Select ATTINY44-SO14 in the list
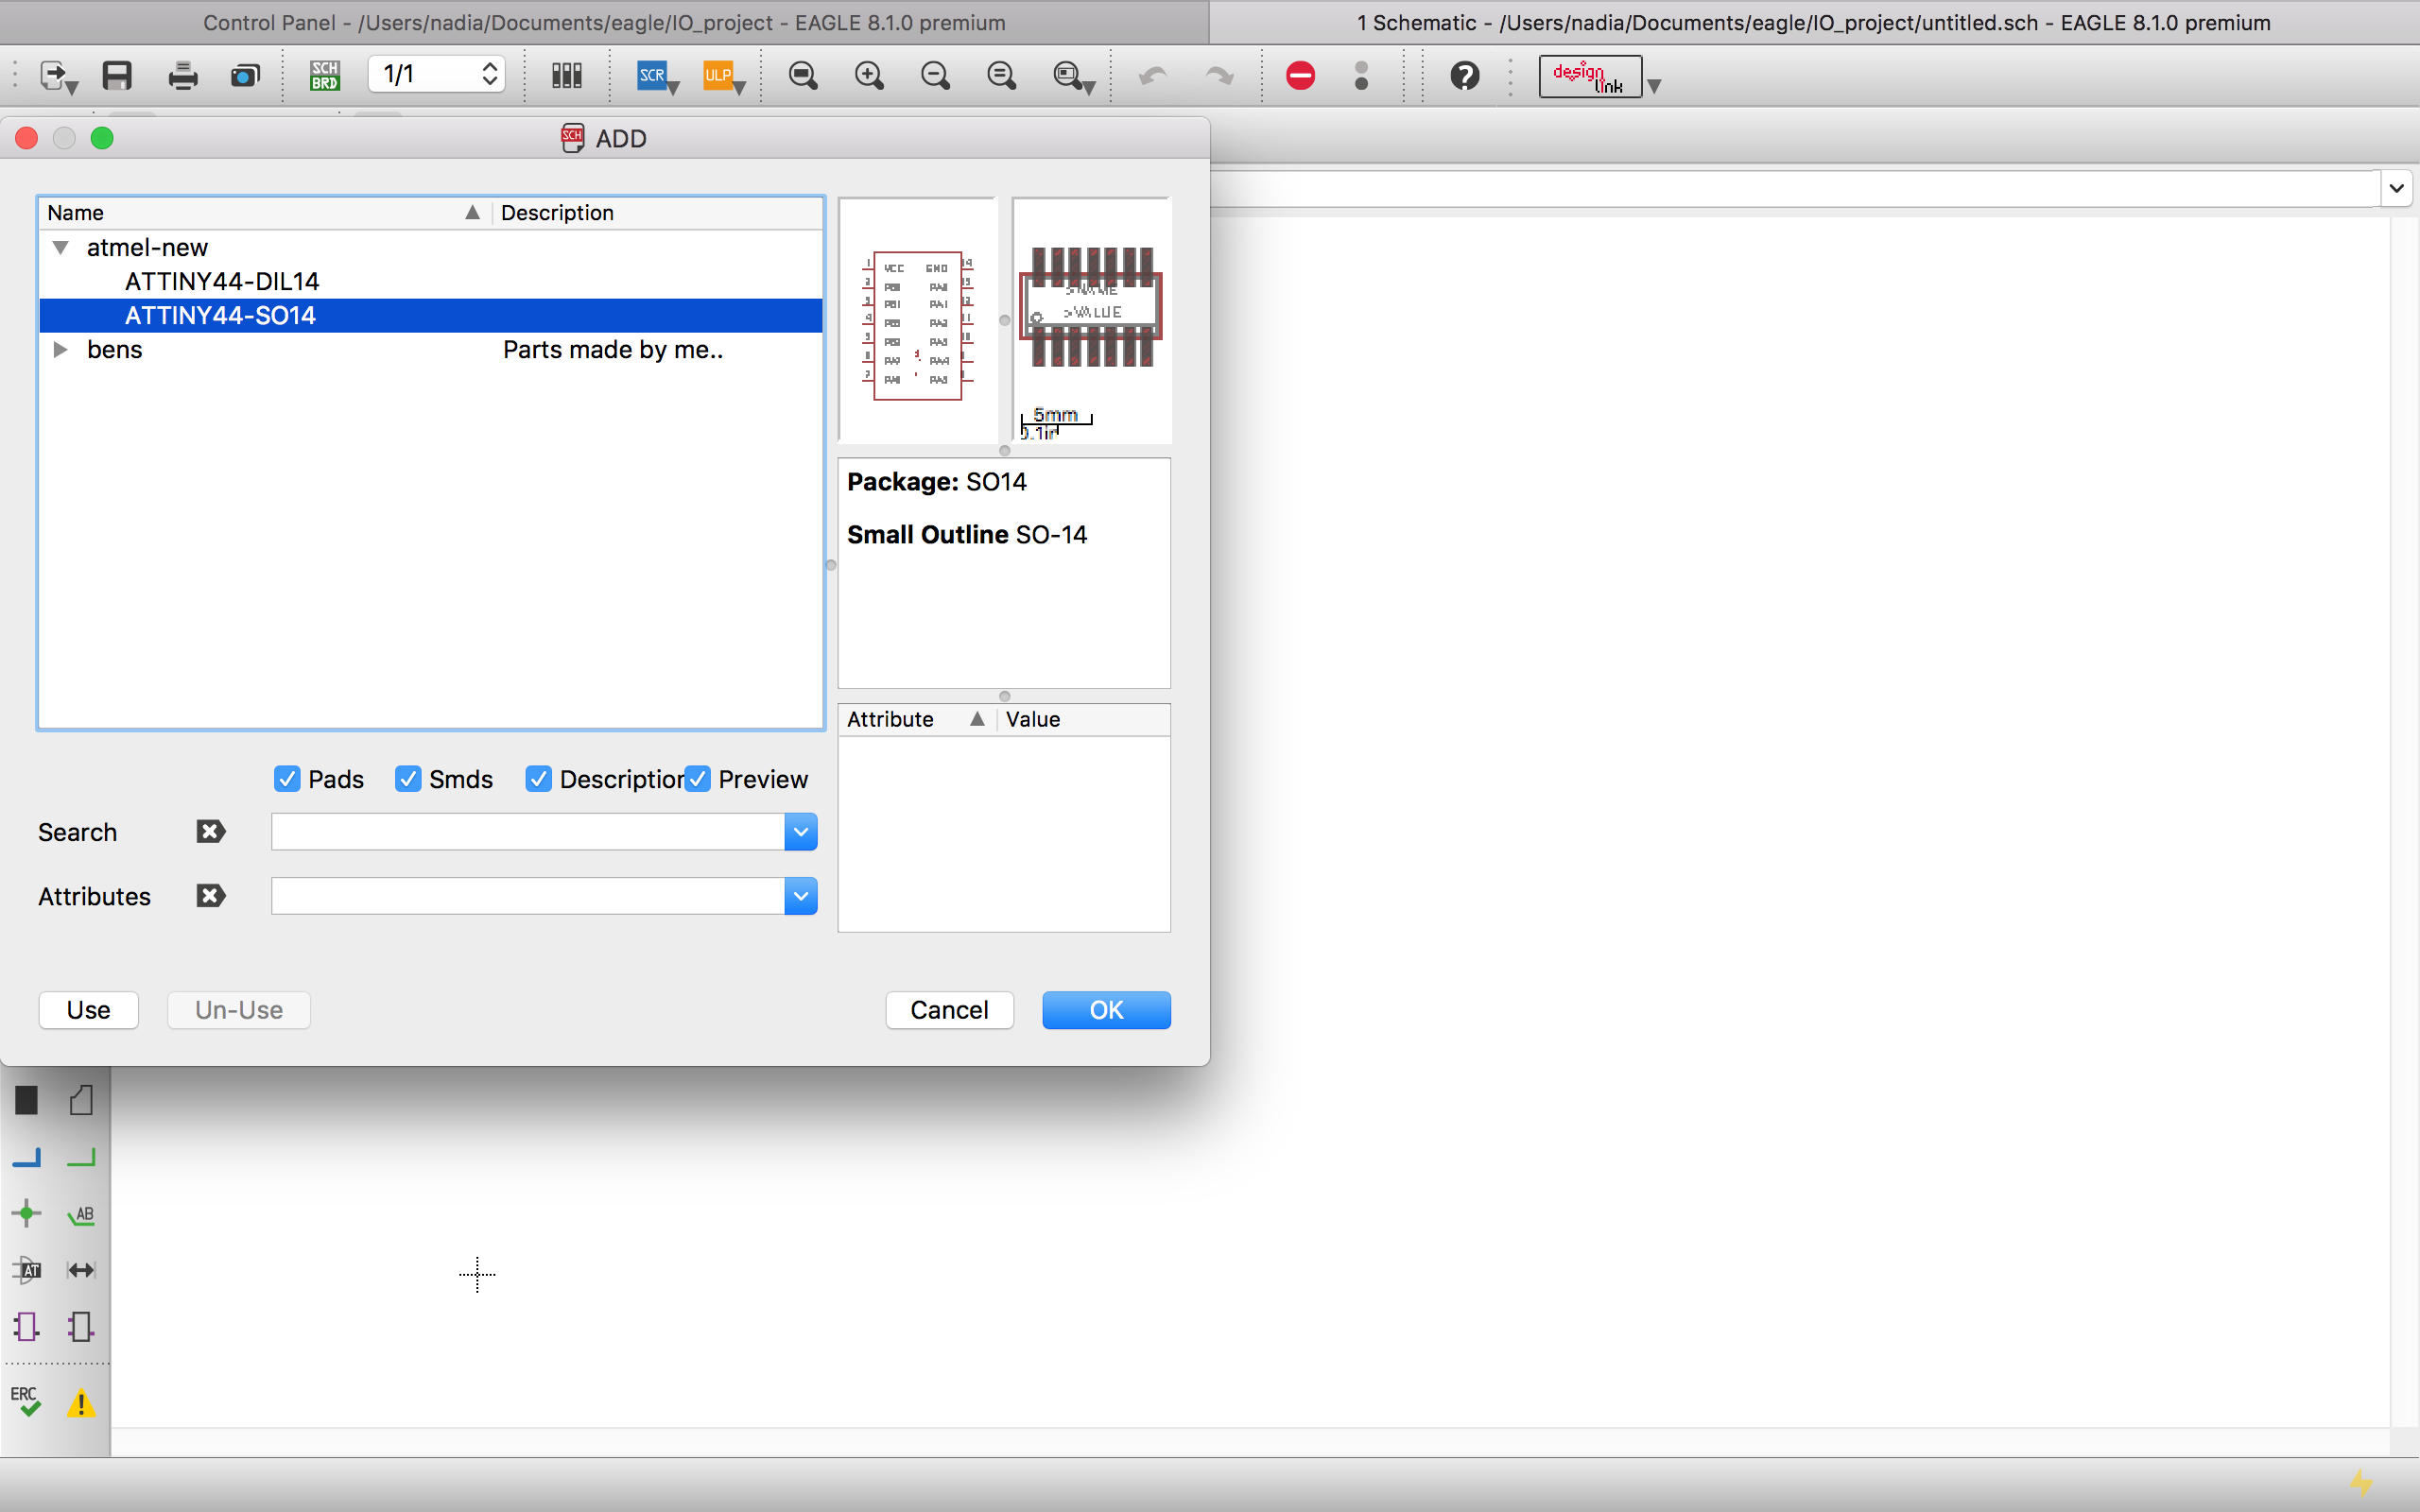The image size is (2420, 1512). [x=431, y=315]
